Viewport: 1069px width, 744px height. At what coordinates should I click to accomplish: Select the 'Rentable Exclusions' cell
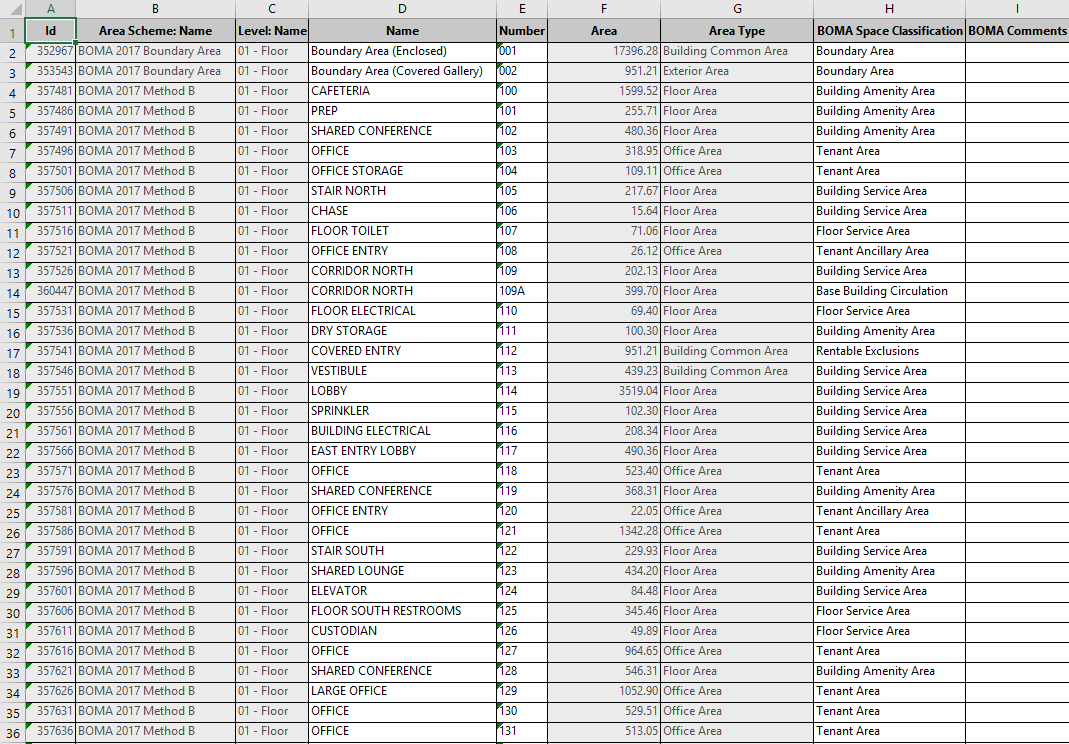click(x=890, y=351)
